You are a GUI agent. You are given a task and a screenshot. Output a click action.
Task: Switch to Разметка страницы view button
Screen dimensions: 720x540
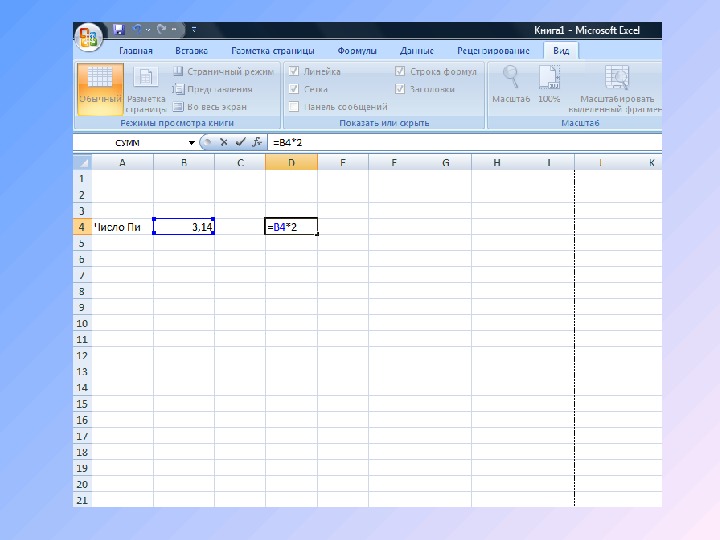tap(146, 89)
